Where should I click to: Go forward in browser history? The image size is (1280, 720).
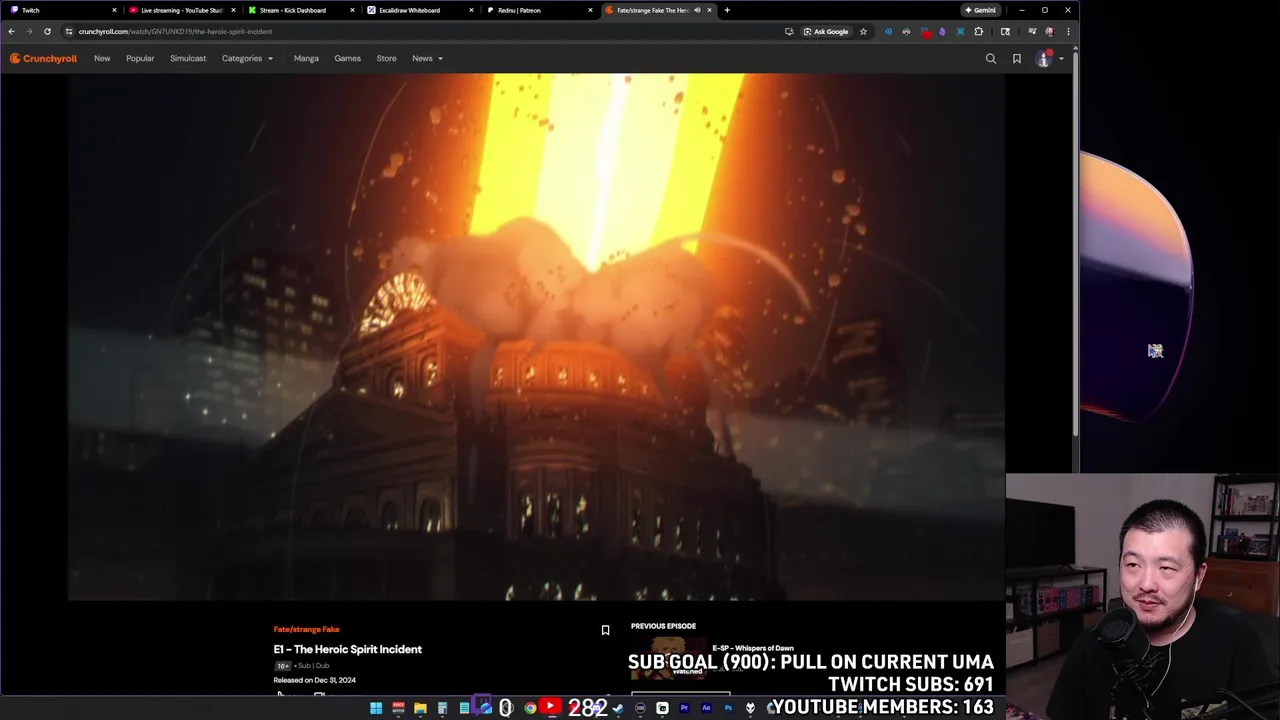pos(29,31)
